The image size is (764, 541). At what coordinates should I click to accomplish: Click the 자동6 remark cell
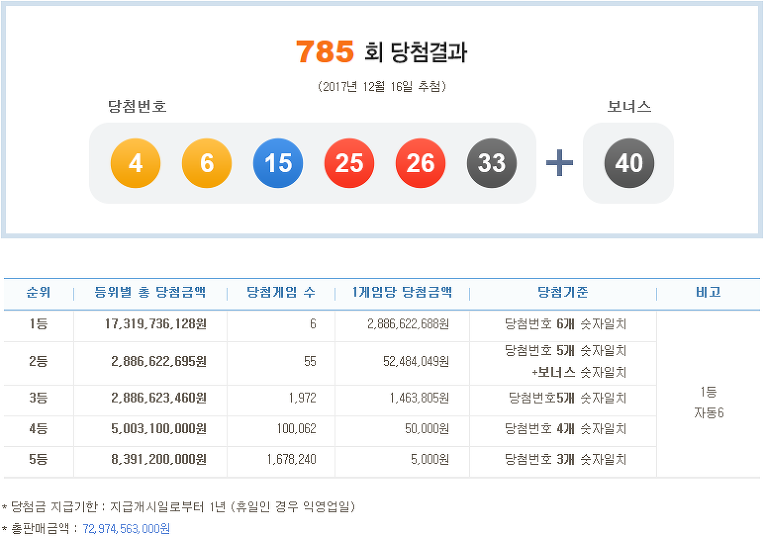(708, 413)
